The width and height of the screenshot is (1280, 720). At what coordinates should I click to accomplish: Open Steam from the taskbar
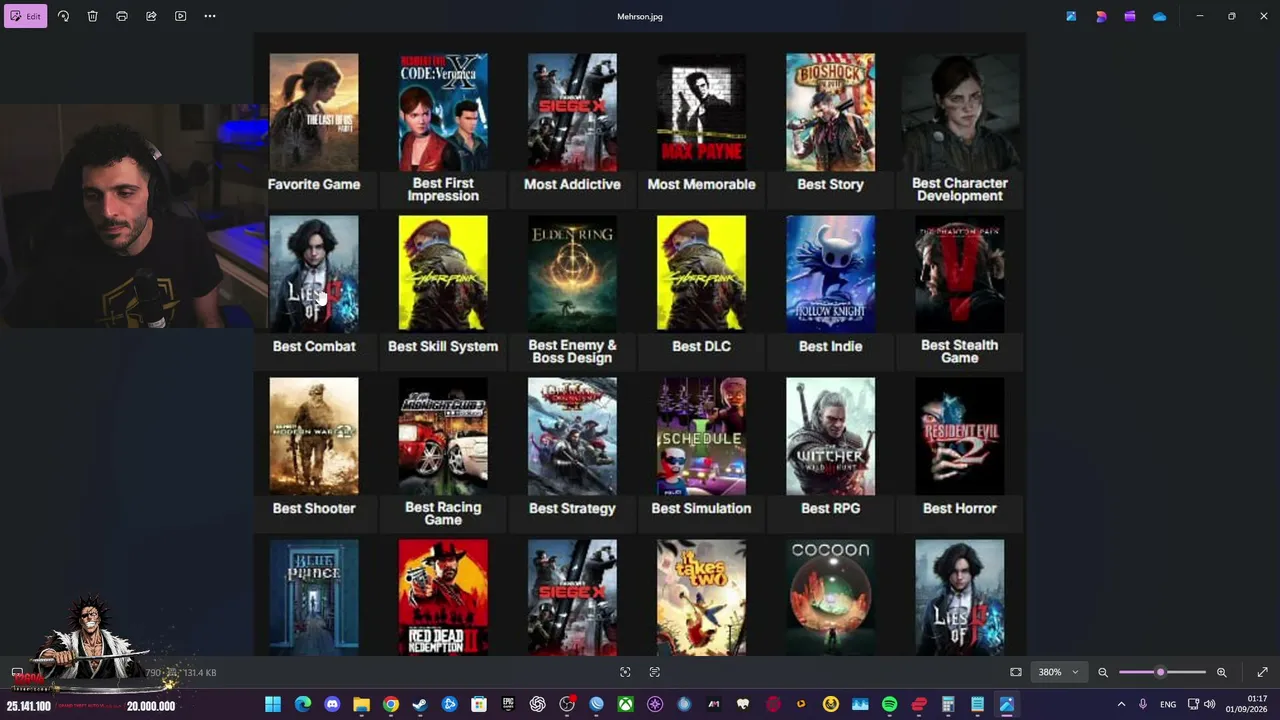click(x=420, y=705)
